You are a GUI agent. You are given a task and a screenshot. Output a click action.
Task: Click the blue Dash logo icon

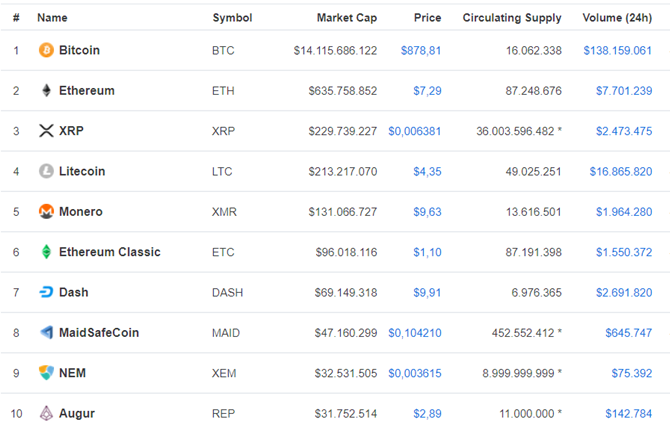pyautogui.click(x=46, y=292)
